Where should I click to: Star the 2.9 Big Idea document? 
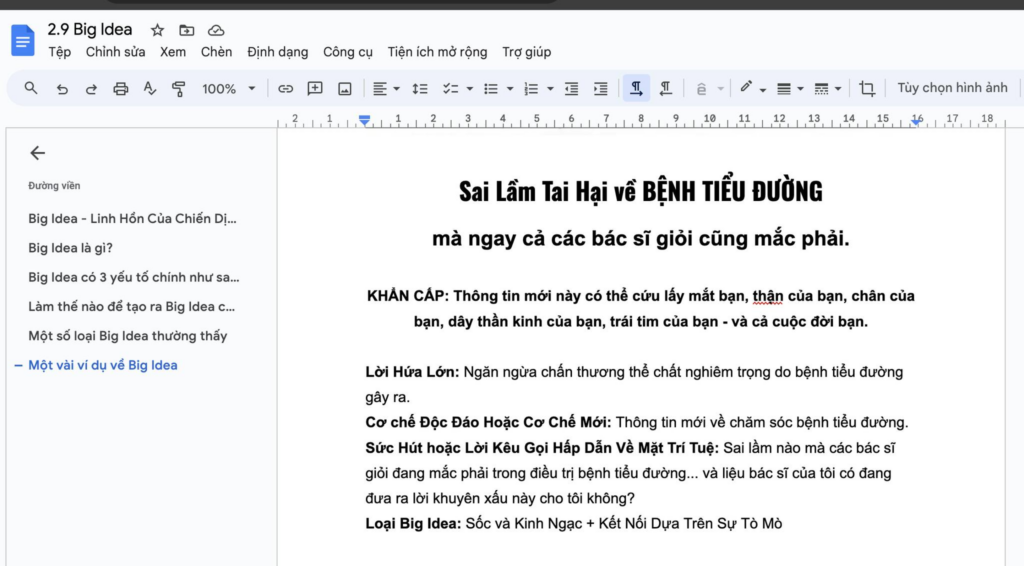pyautogui.click(x=157, y=30)
